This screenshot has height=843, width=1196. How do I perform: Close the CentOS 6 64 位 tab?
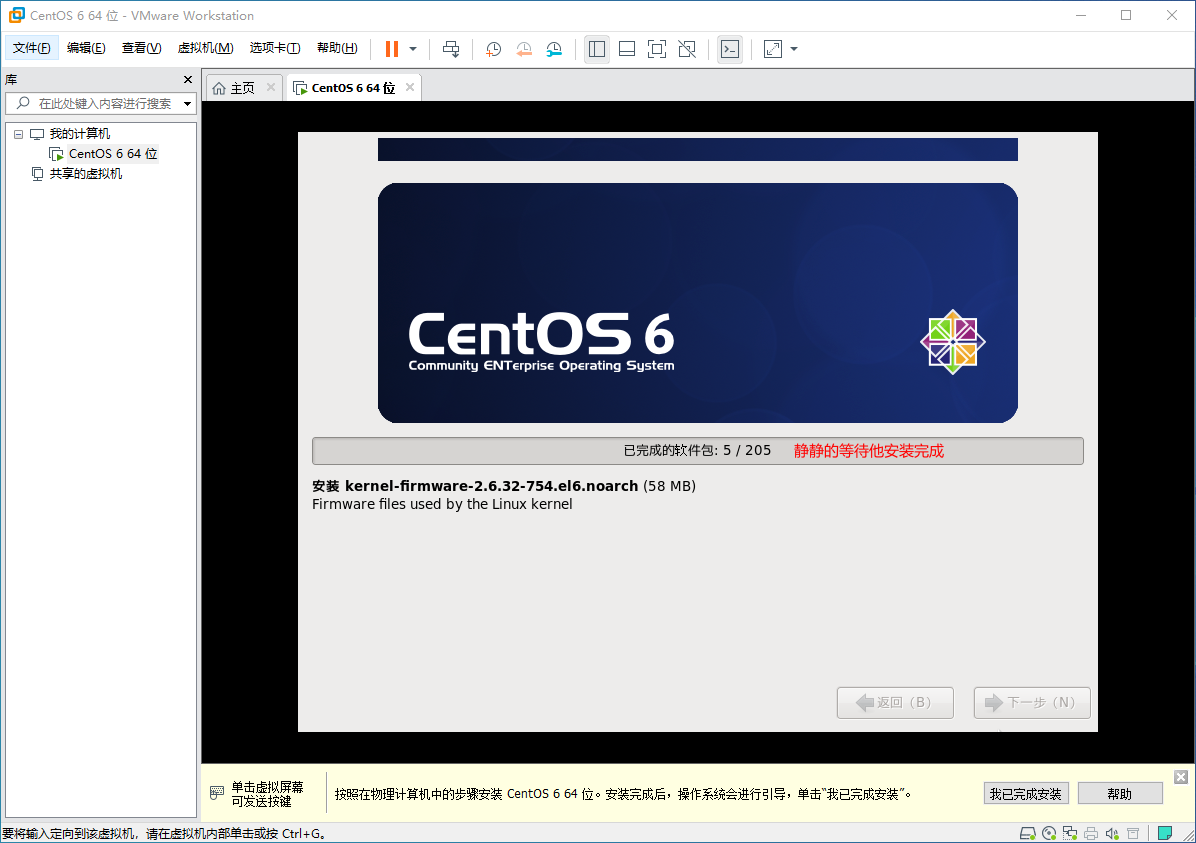[x=410, y=88]
